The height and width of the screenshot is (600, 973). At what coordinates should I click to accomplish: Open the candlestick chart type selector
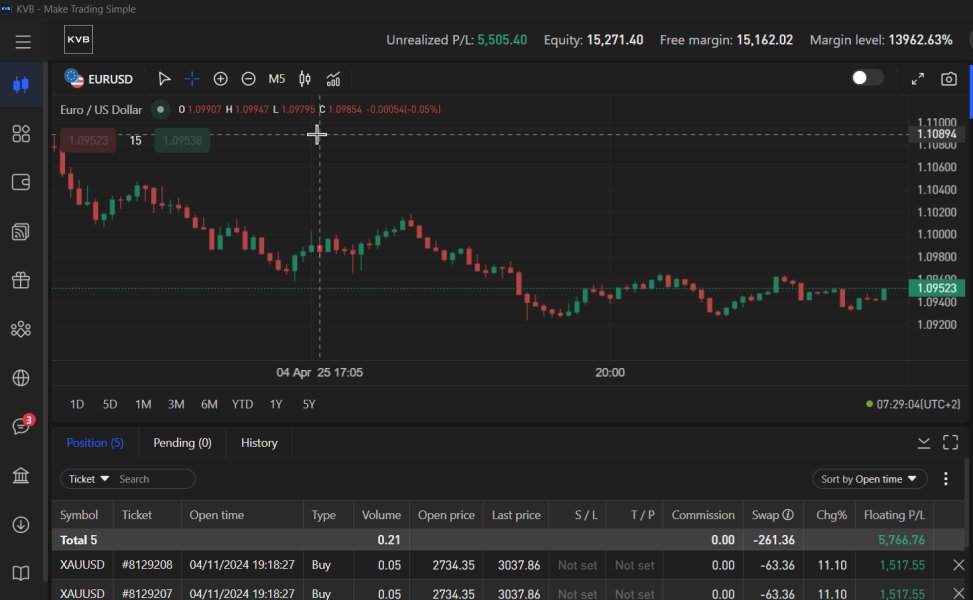tap(305, 79)
